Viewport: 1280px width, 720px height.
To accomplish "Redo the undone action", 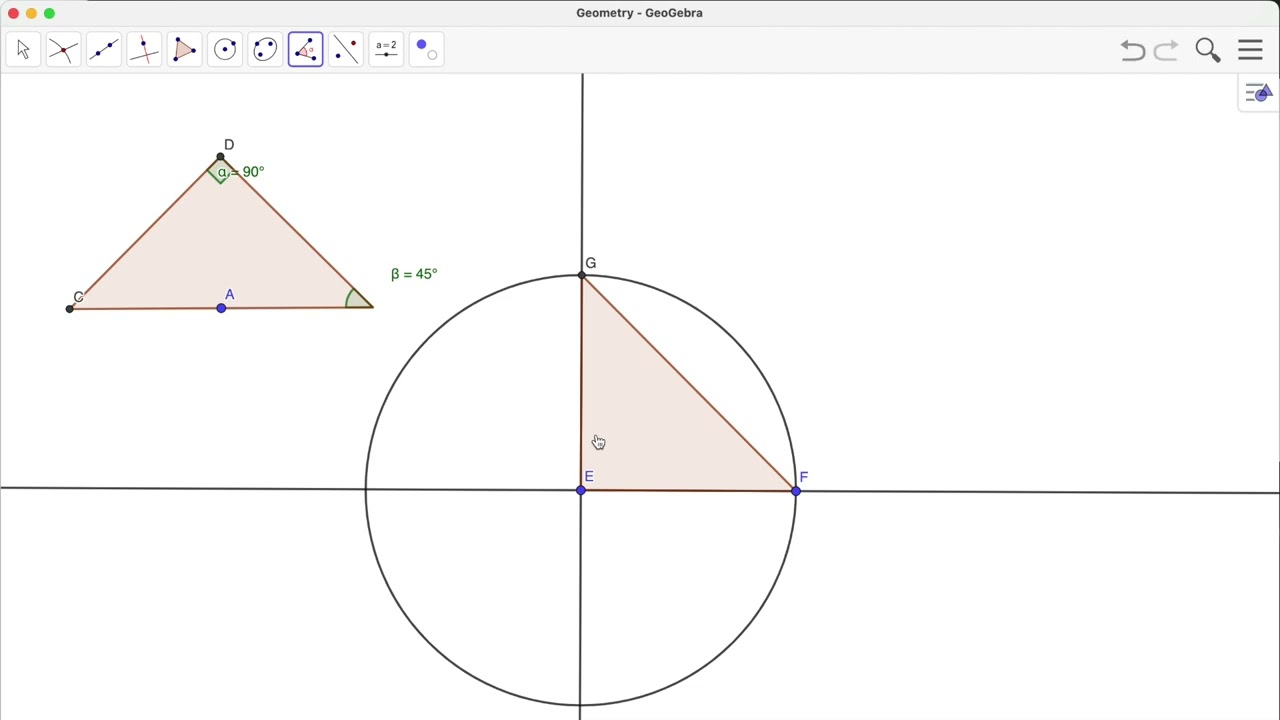I will [x=1166, y=51].
